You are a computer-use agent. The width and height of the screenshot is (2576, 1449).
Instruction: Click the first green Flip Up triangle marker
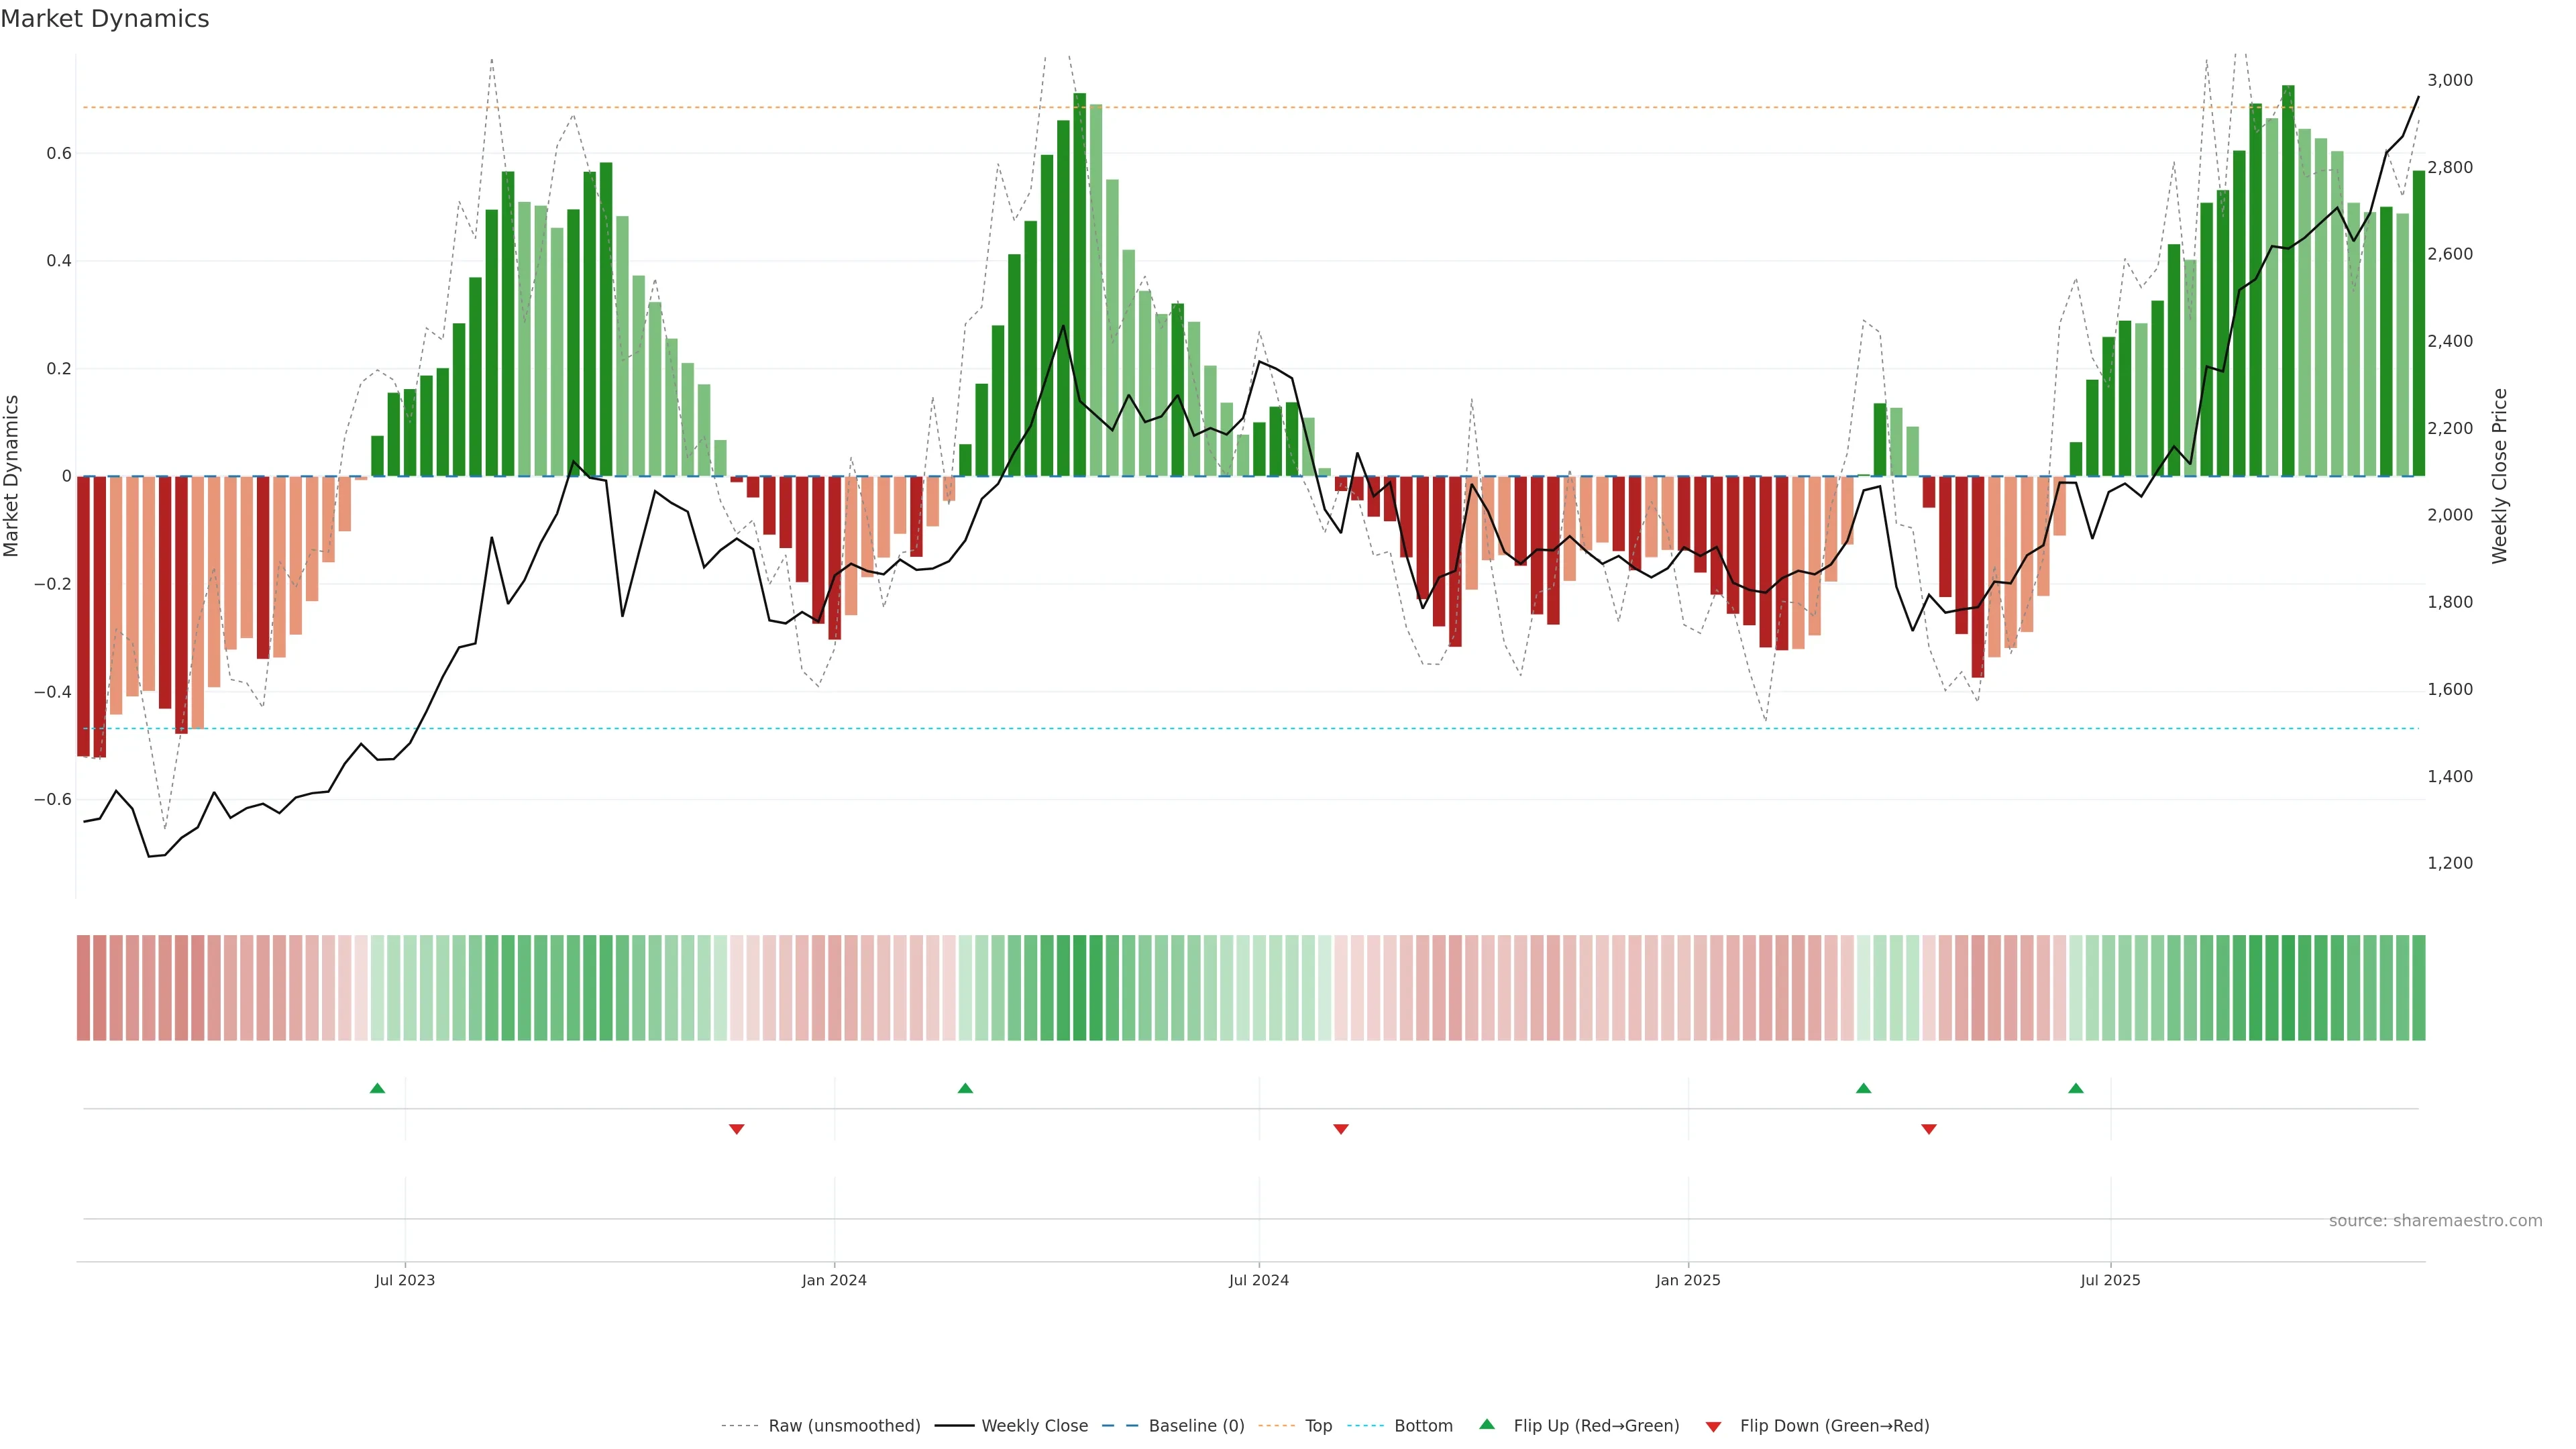[x=377, y=1088]
